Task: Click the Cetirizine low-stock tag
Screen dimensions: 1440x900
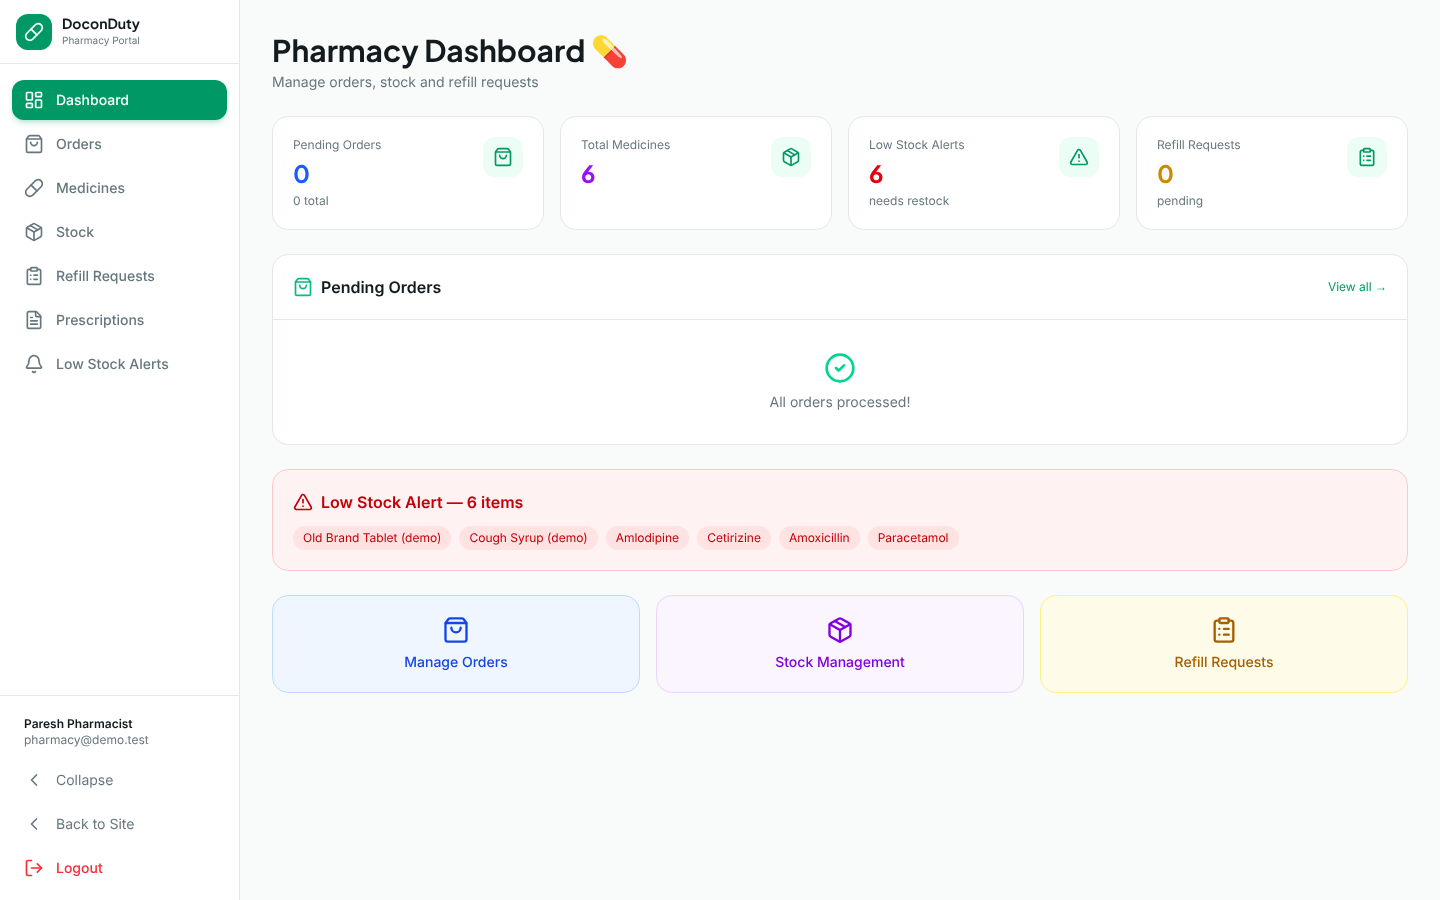Action: [734, 538]
